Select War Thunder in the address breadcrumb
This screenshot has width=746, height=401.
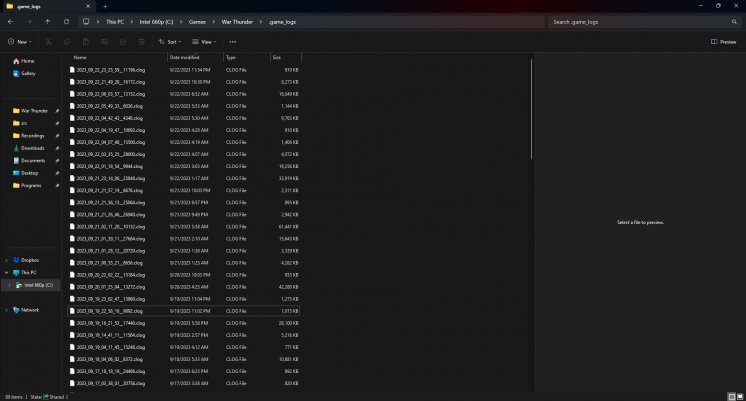[x=236, y=21]
